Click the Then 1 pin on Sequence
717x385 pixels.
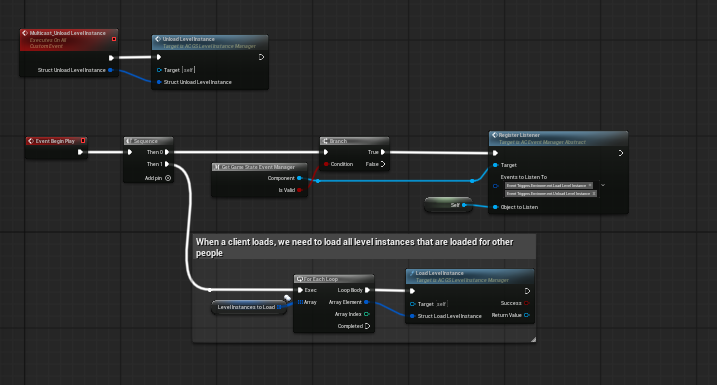[x=167, y=164]
